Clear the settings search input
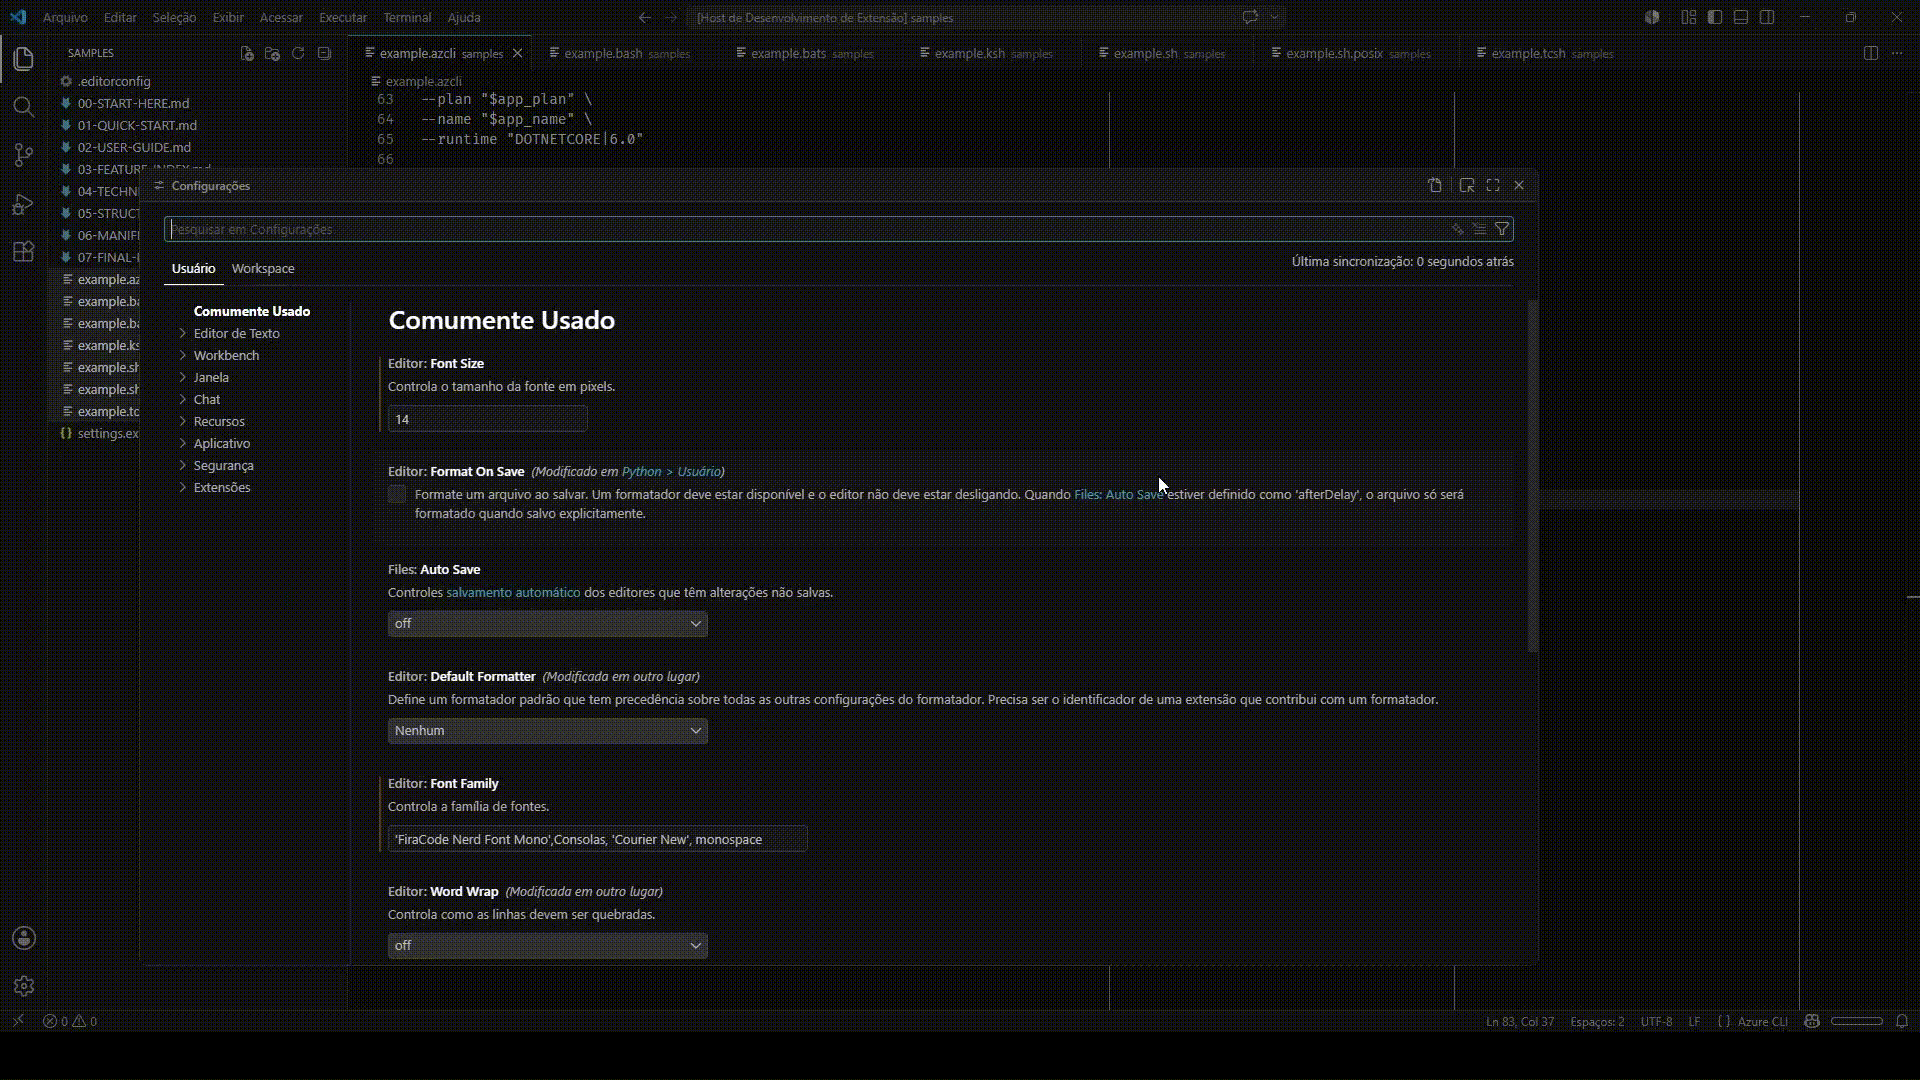The width and height of the screenshot is (1920, 1080). 1480,229
